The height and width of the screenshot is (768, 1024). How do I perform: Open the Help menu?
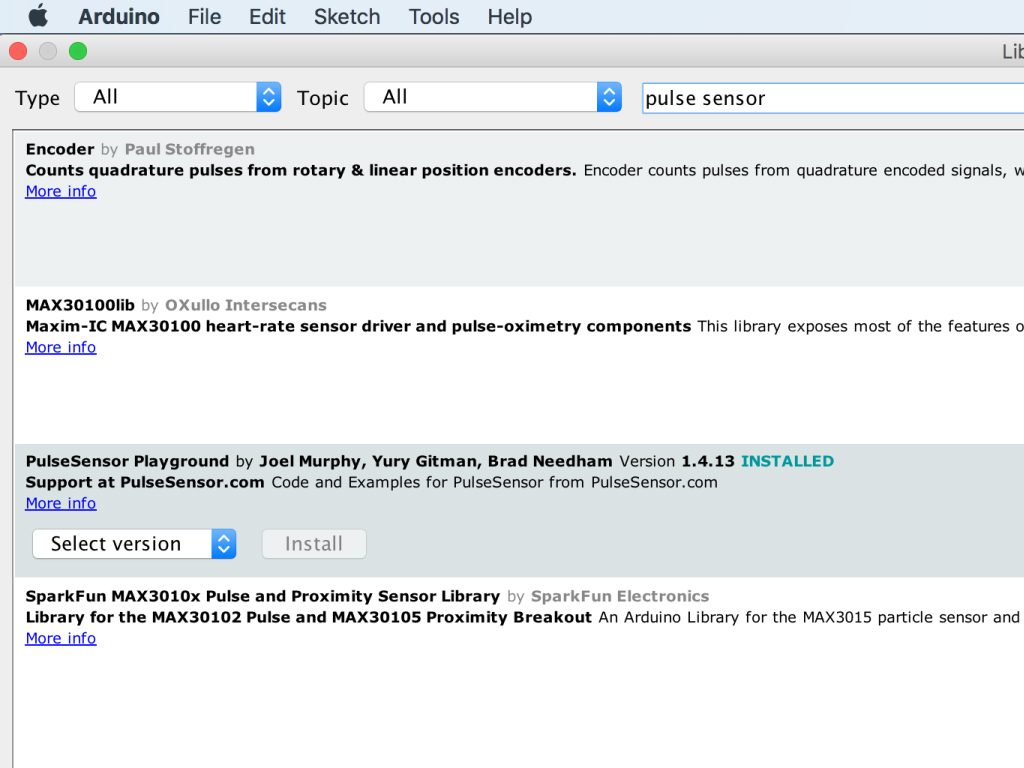tap(509, 16)
